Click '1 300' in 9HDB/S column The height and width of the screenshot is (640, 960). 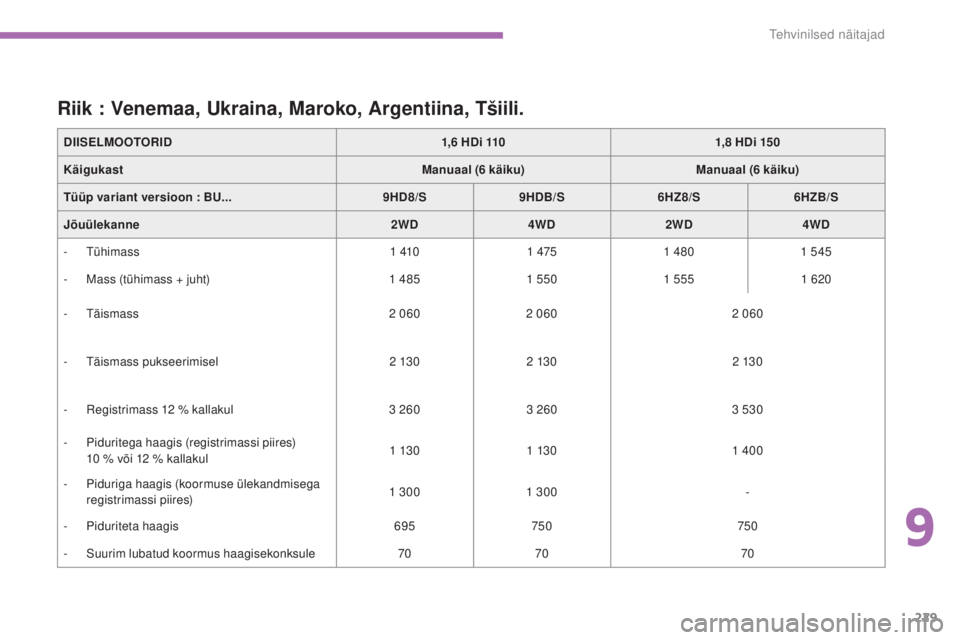(x=542, y=492)
